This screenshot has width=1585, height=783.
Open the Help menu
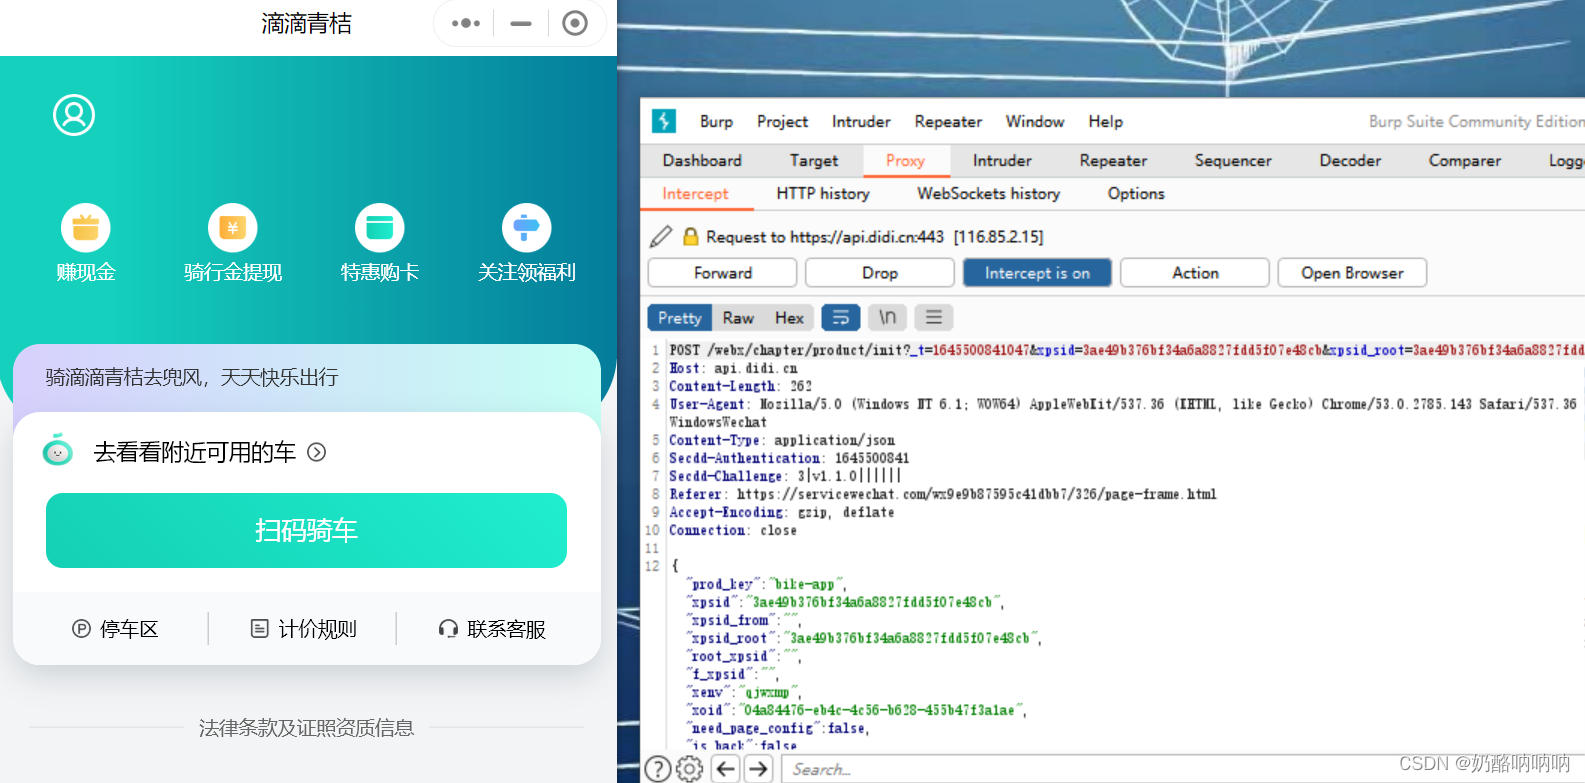pyautogui.click(x=1105, y=121)
